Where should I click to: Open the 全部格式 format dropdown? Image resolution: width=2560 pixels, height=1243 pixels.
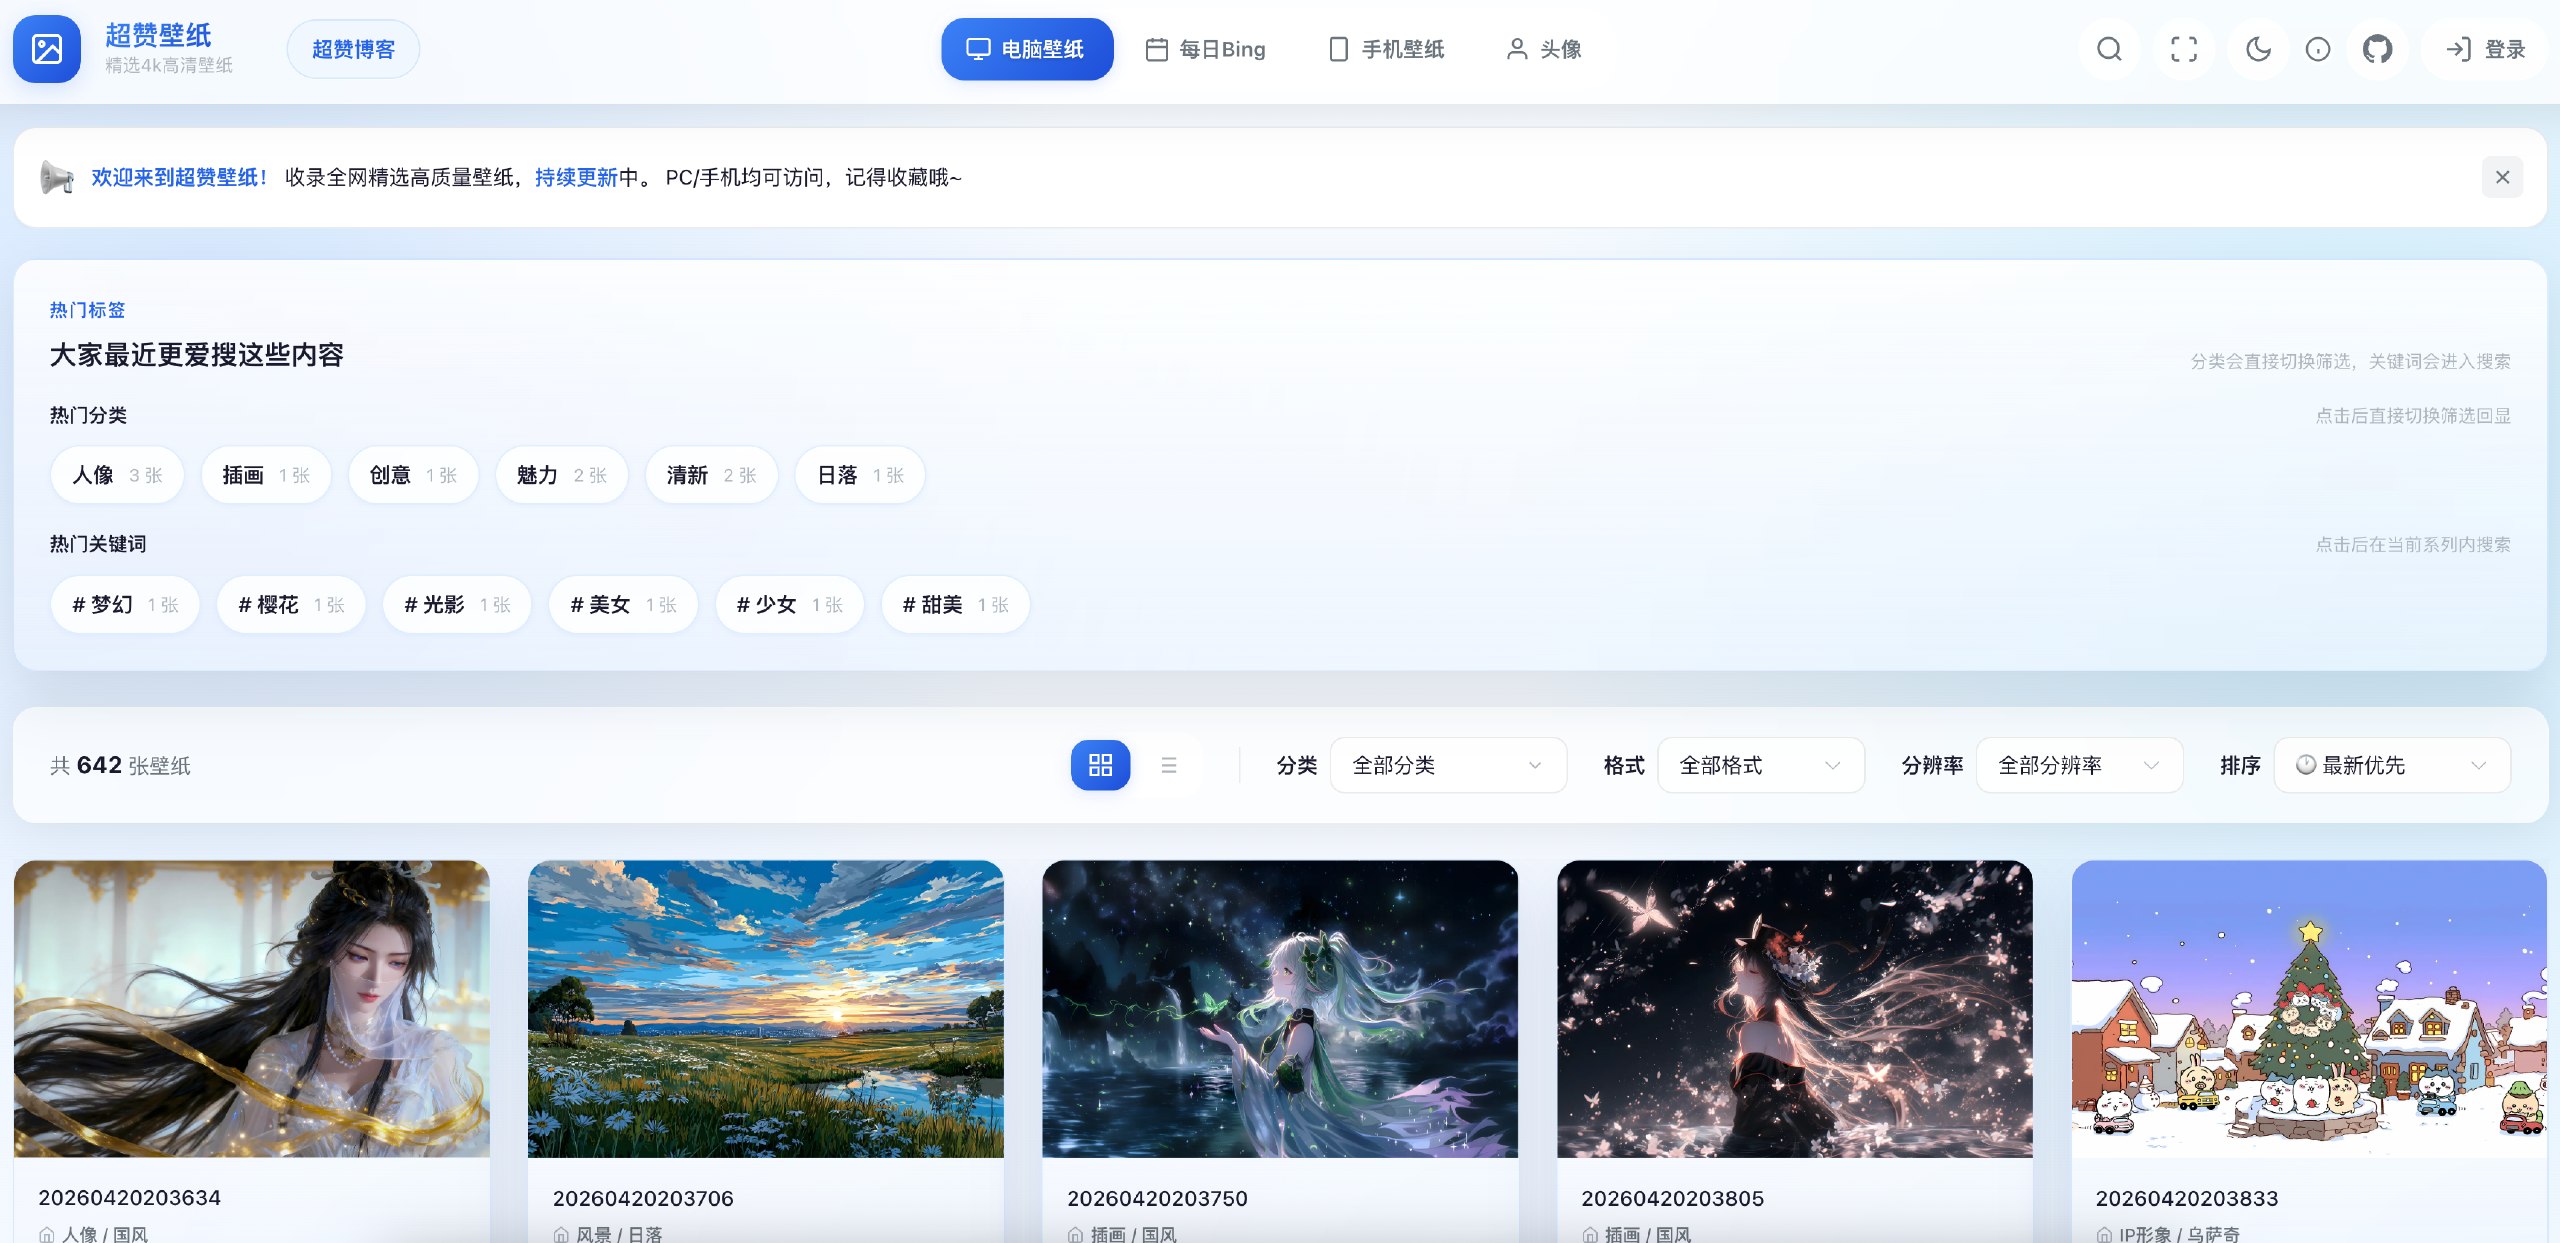click(1761, 765)
